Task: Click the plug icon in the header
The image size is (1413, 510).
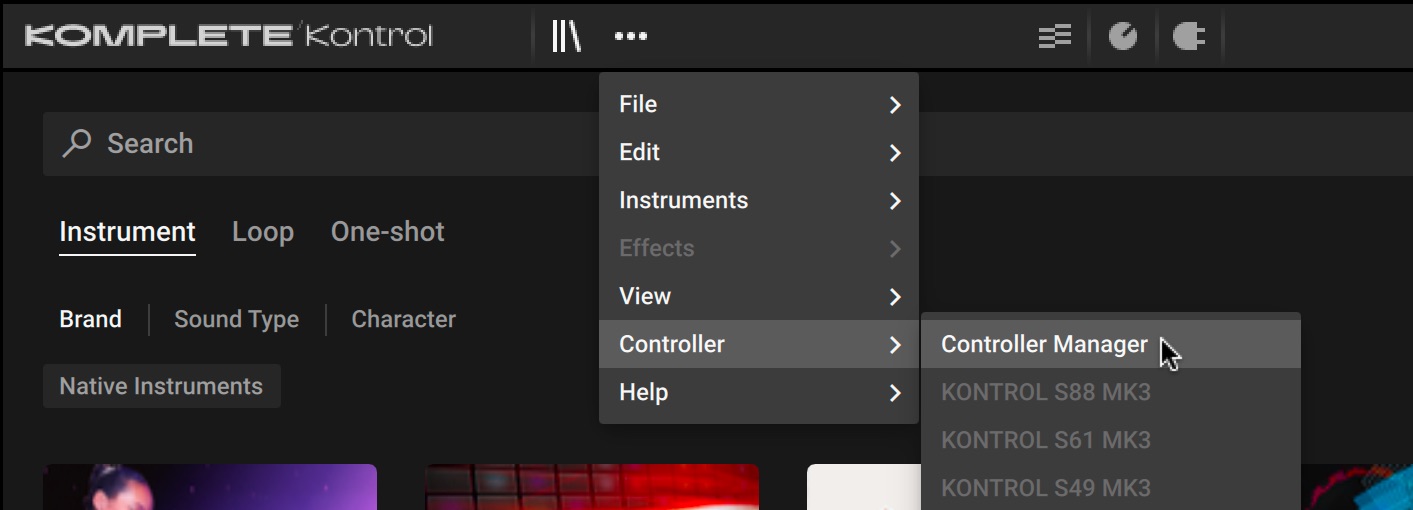Action: pos(1188,37)
